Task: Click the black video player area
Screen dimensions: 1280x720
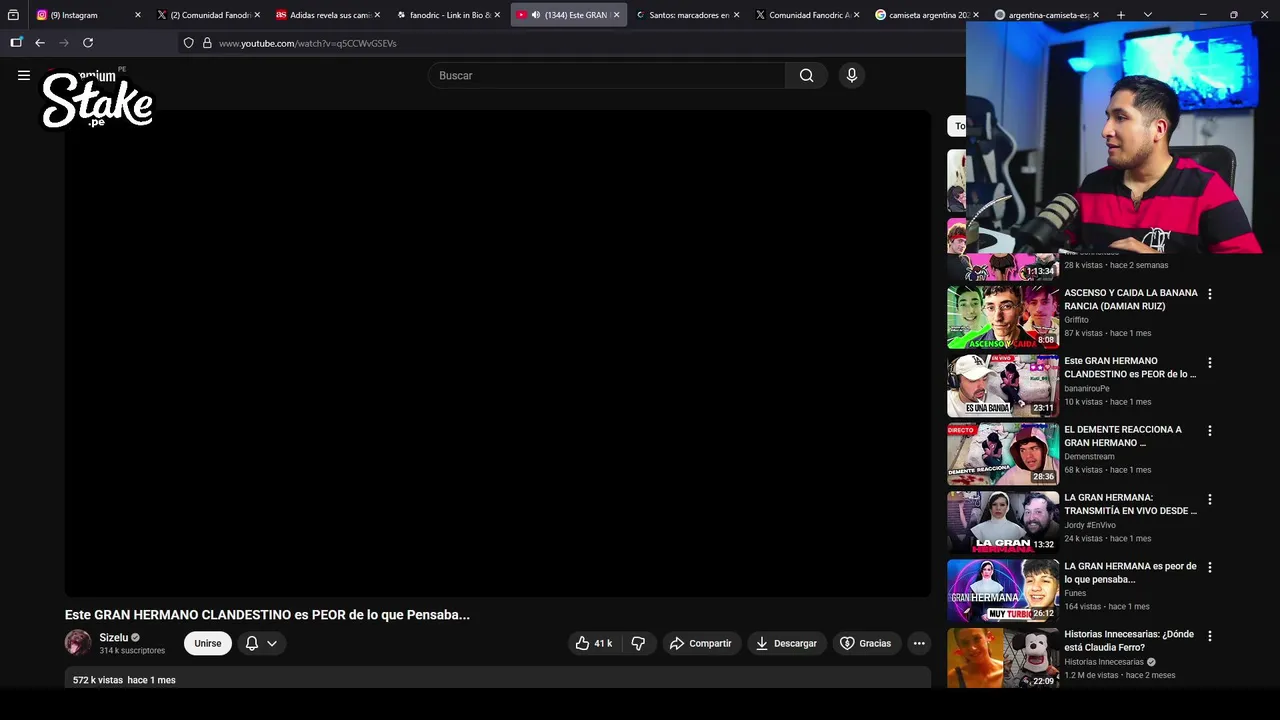Action: 498,353
